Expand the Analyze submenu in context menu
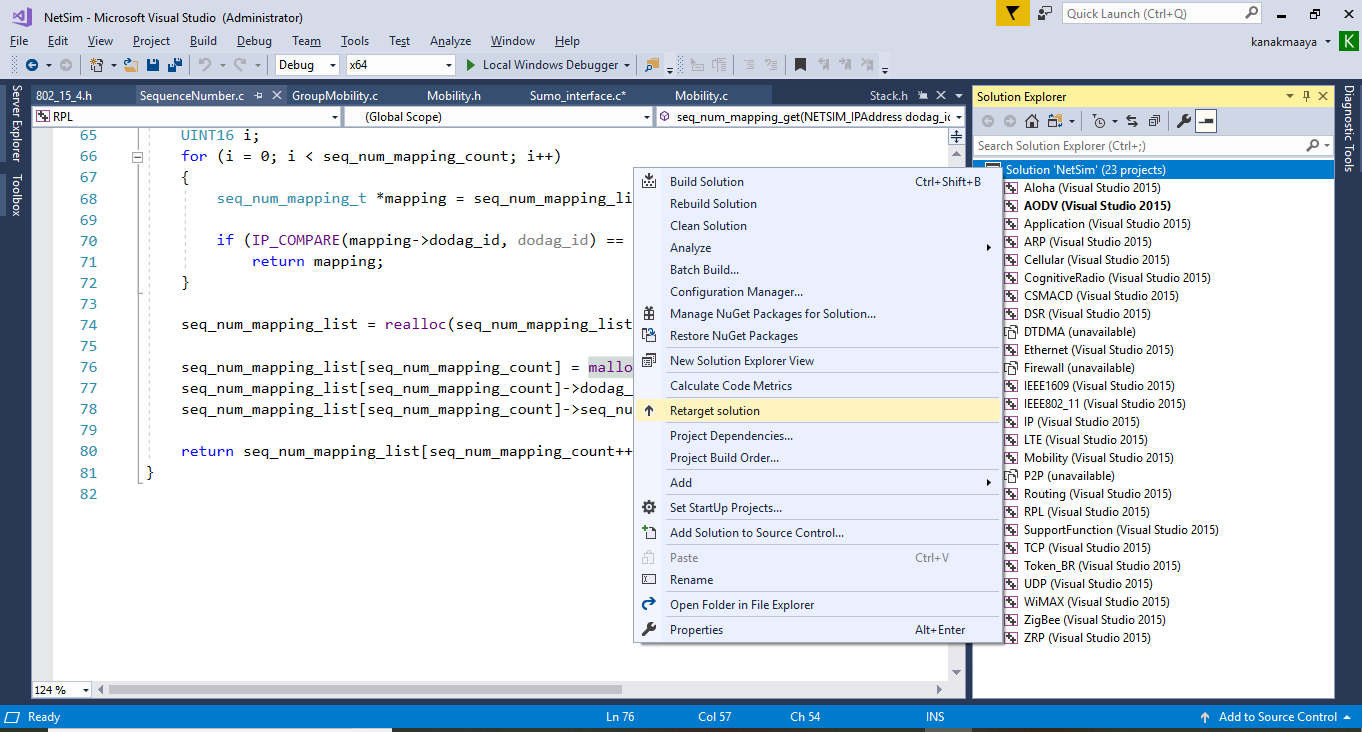Viewport: 1362px width, 732px height. pos(817,248)
